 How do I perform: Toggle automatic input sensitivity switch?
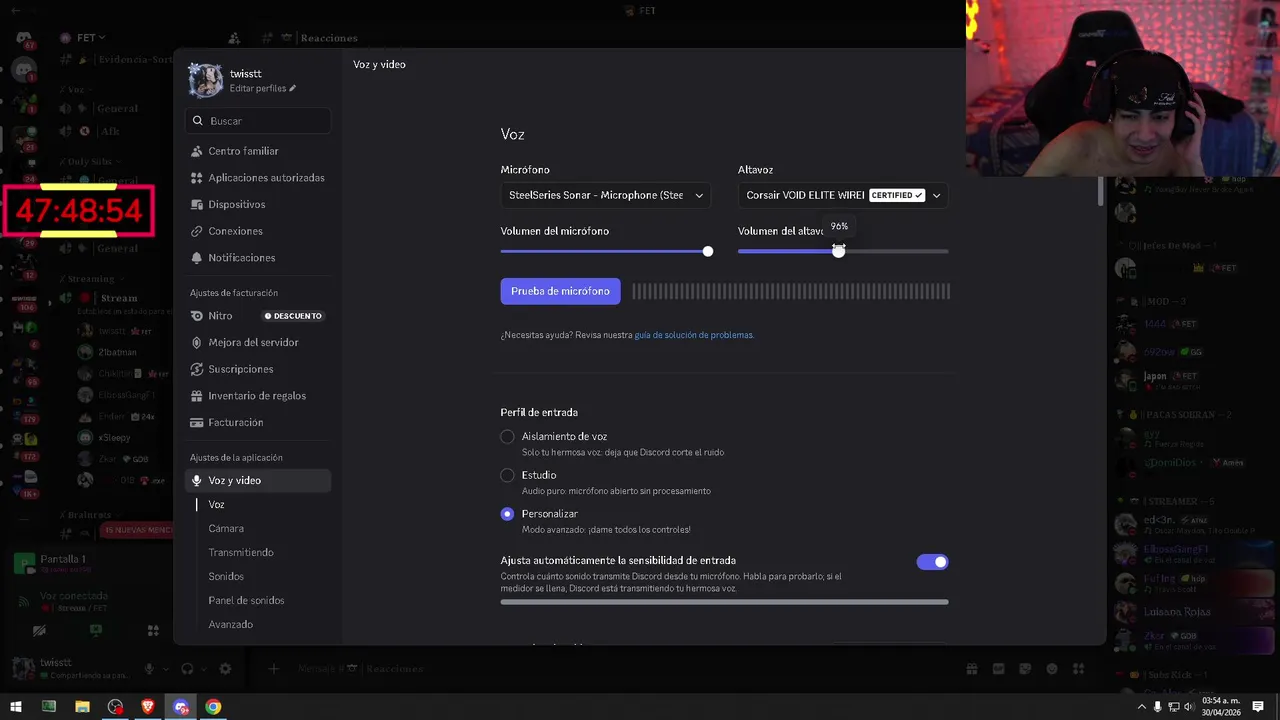click(x=932, y=562)
